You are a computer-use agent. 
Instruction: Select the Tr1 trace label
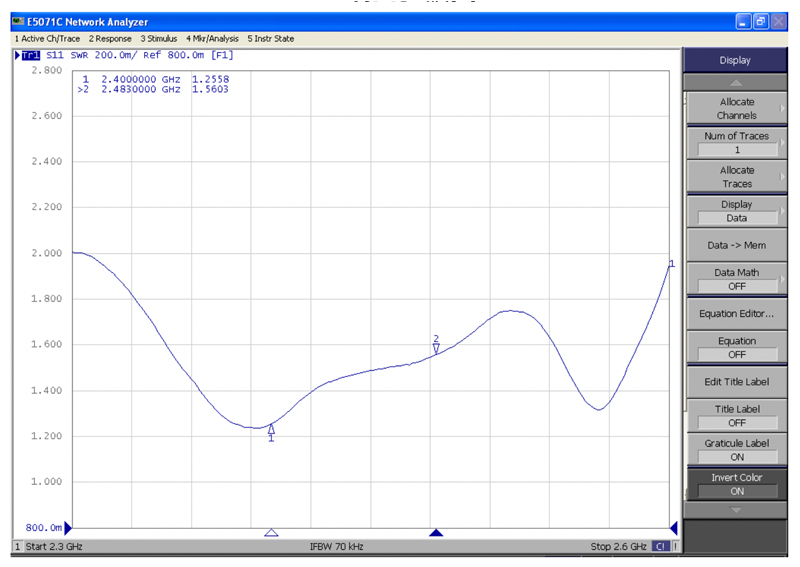coord(30,56)
